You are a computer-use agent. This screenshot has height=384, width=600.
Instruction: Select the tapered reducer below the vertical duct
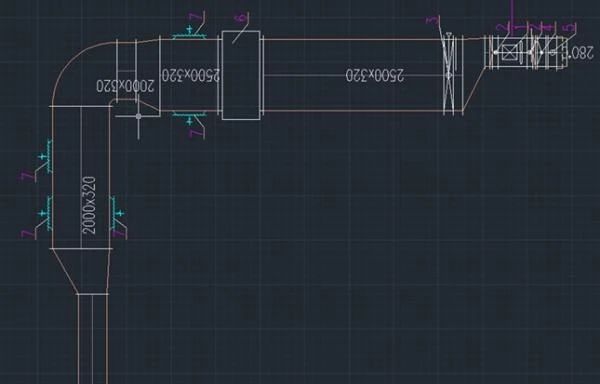[81, 271]
